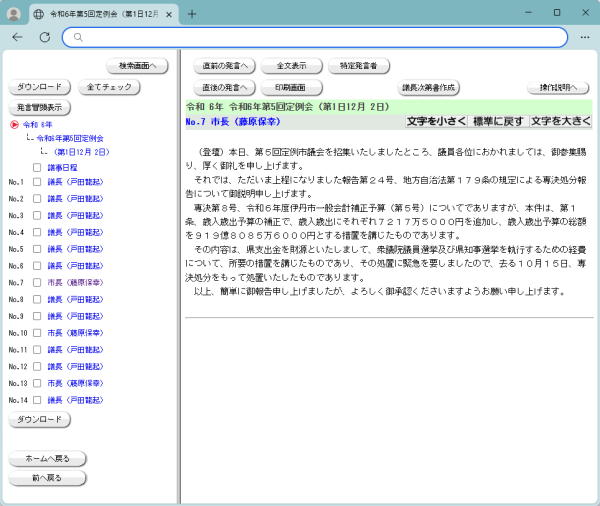This screenshot has width=600, height=506.
Task: Check the No.2 議長 checkbox
Action: click(37, 199)
